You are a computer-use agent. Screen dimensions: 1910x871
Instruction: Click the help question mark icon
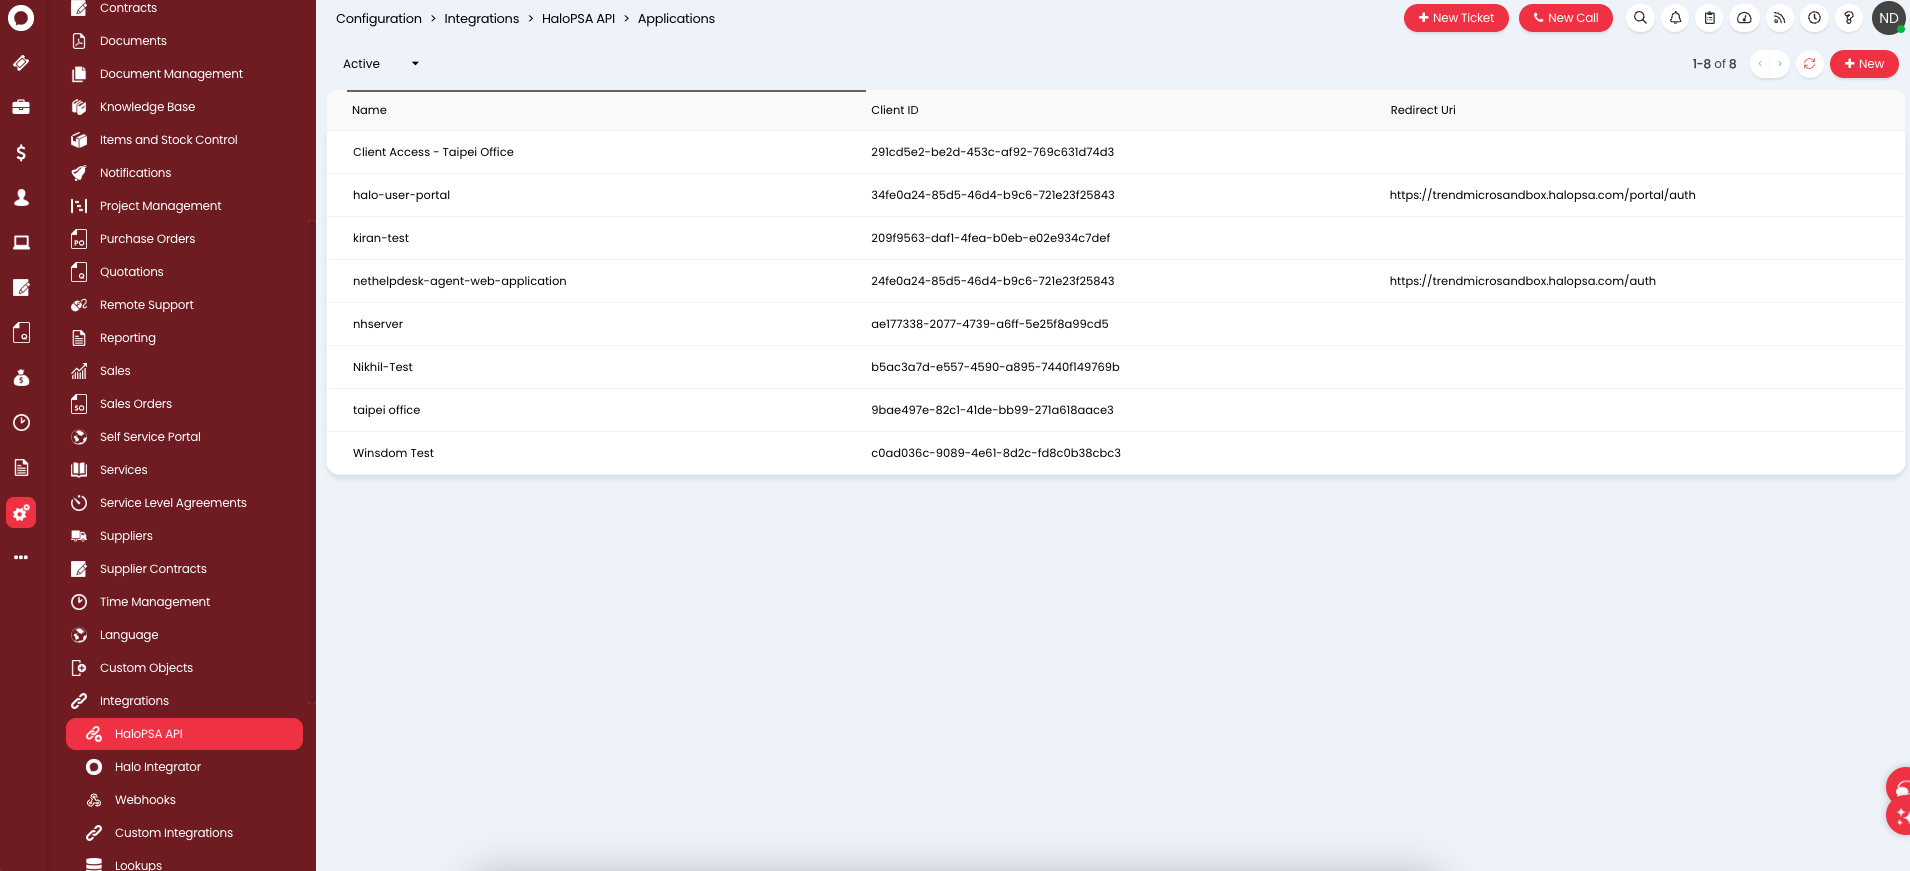click(1849, 18)
